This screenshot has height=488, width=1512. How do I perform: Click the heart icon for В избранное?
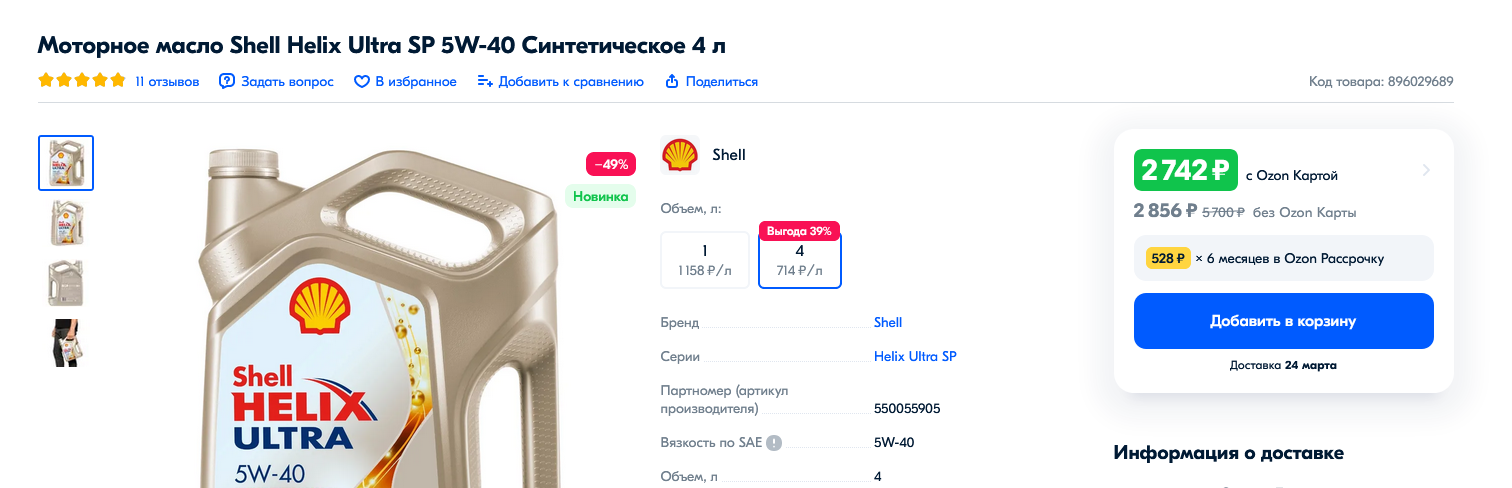pos(362,82)
